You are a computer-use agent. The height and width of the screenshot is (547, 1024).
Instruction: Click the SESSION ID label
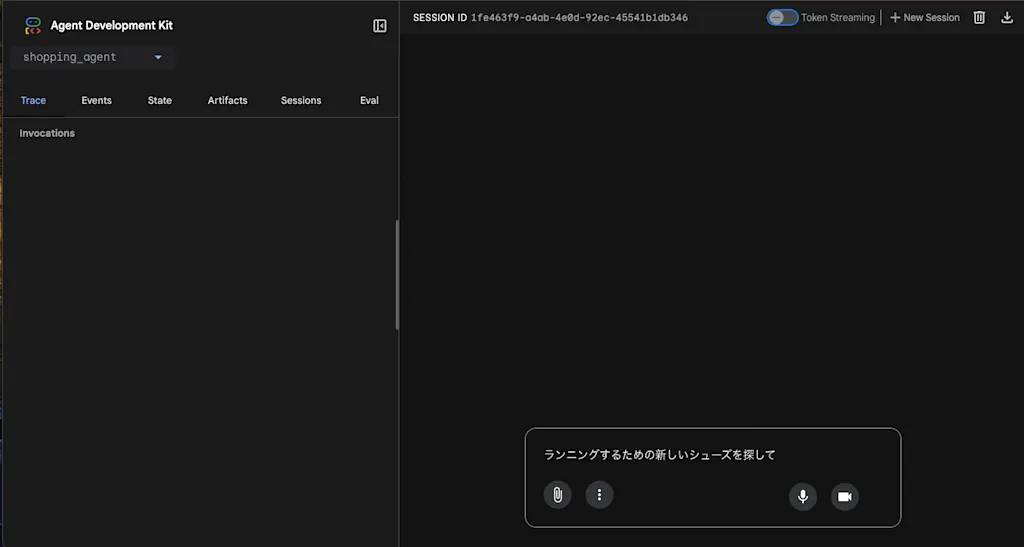(x=440, y=18)
